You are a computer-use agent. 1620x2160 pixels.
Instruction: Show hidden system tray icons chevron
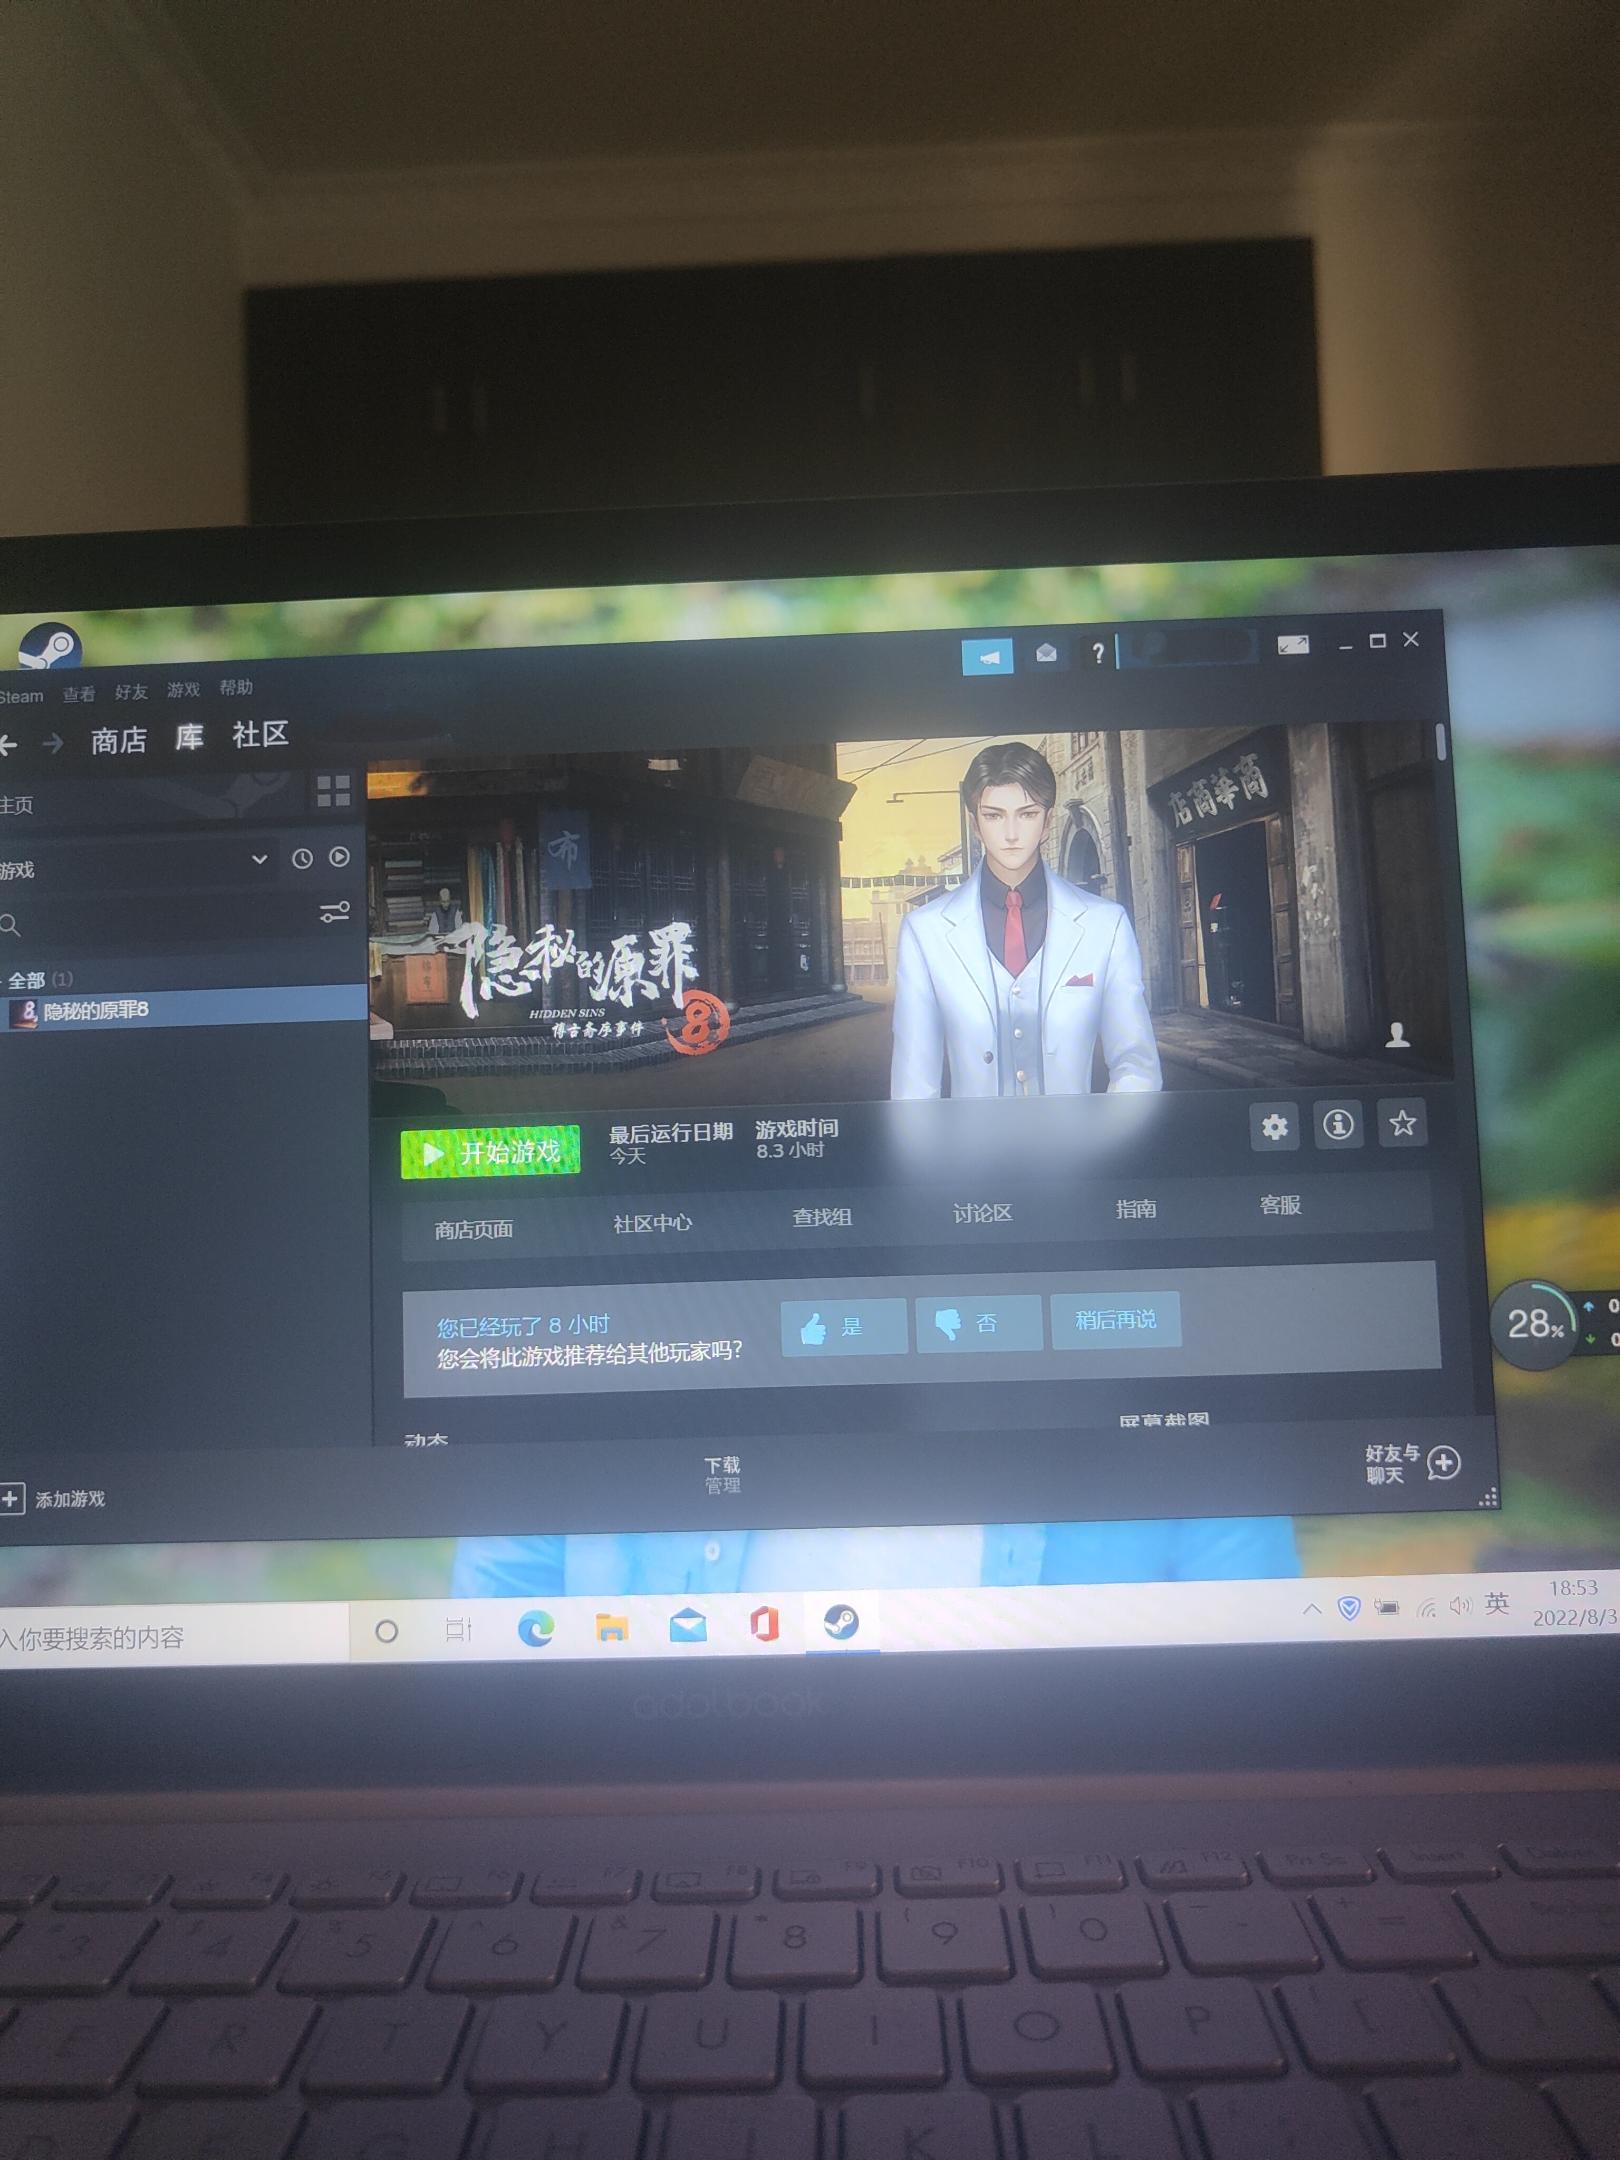[1312, 1609]
